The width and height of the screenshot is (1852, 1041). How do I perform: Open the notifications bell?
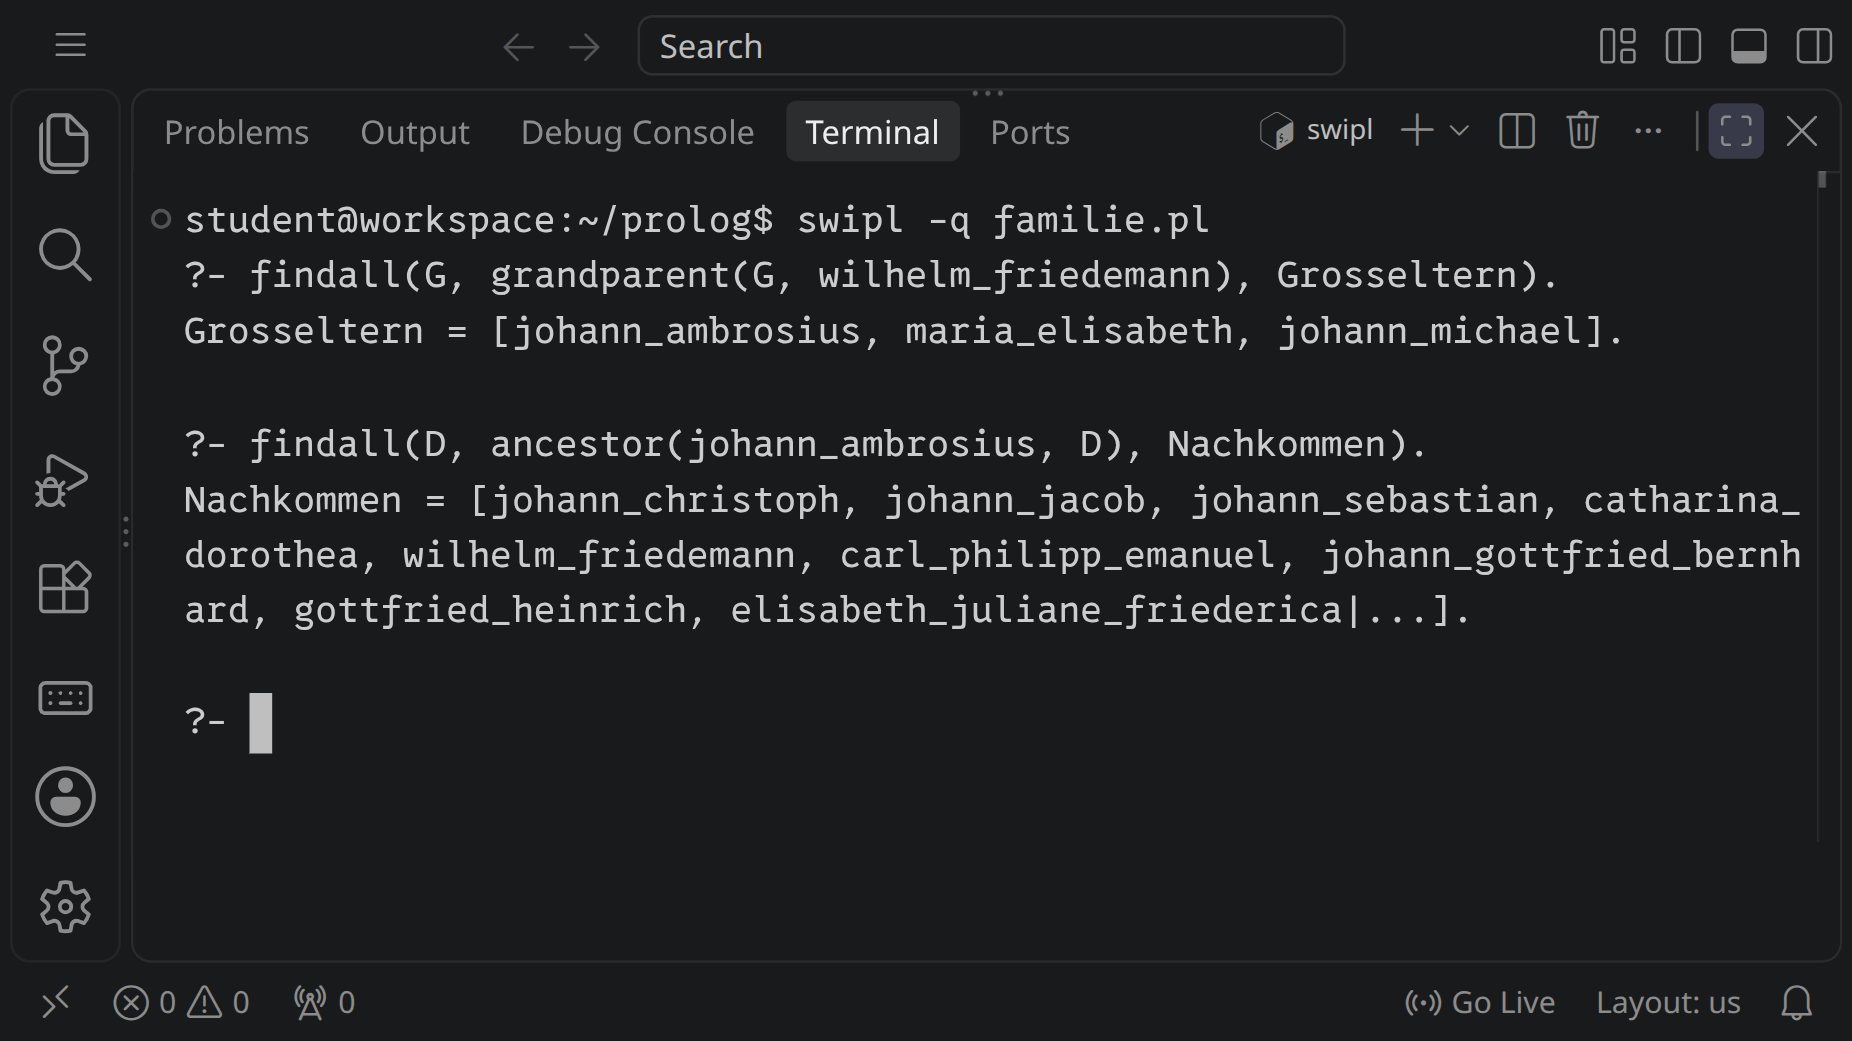[x=1797, y=1002]
